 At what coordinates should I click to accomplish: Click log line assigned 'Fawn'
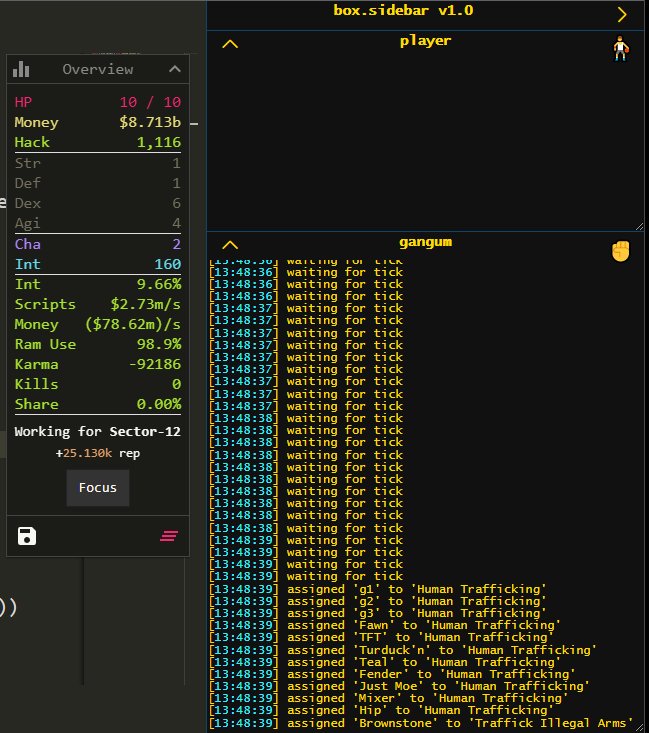(x=385, y=625)
